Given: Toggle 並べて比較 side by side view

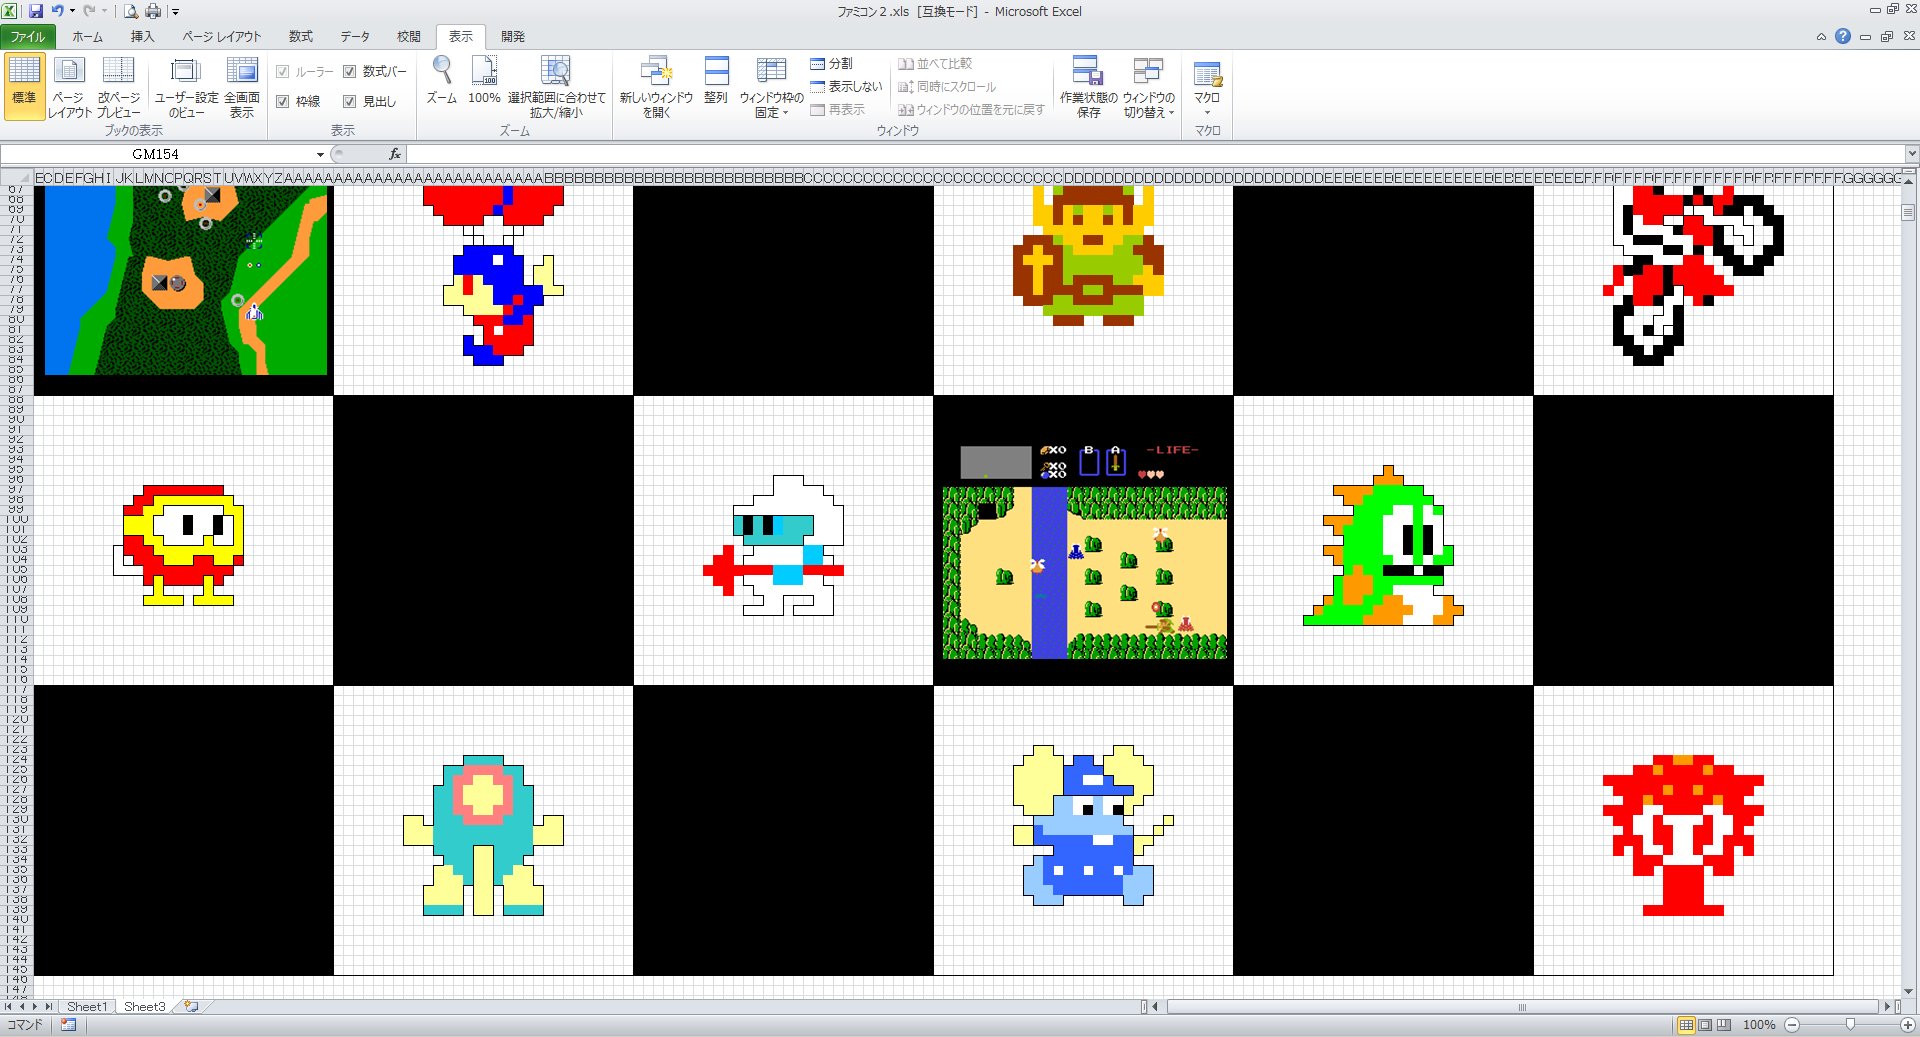Looking at the screenshot, I should click(x=934, y=63).
